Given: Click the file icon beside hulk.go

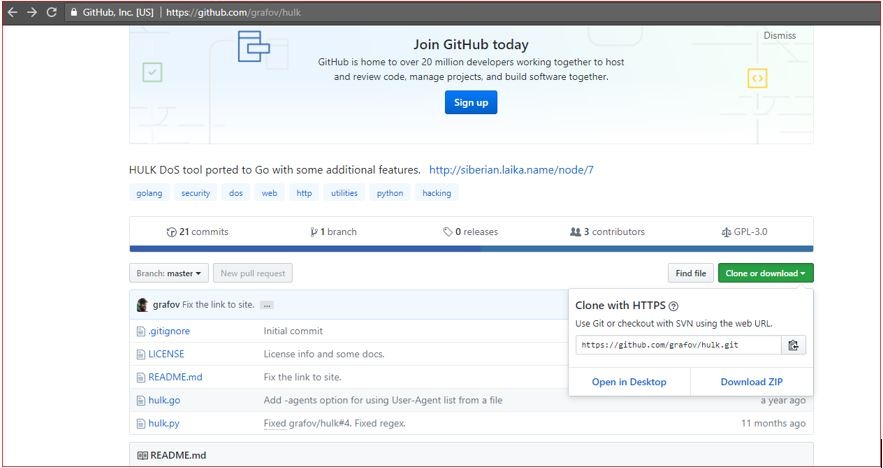Looking at the screenshot, I should coord(141,400).
